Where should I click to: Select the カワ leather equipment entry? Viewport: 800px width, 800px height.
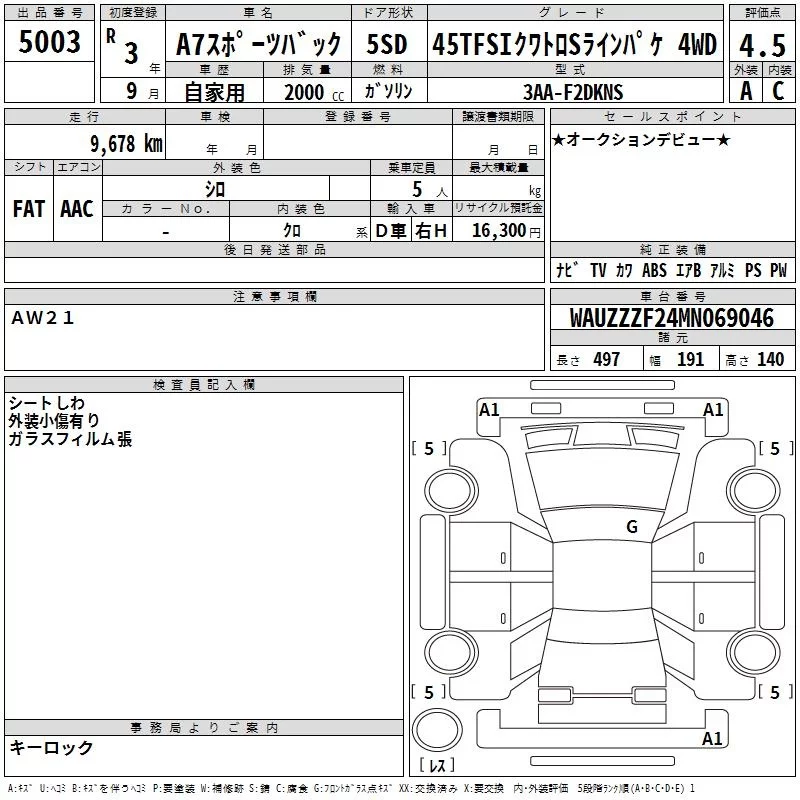click(x=624, y=270)
